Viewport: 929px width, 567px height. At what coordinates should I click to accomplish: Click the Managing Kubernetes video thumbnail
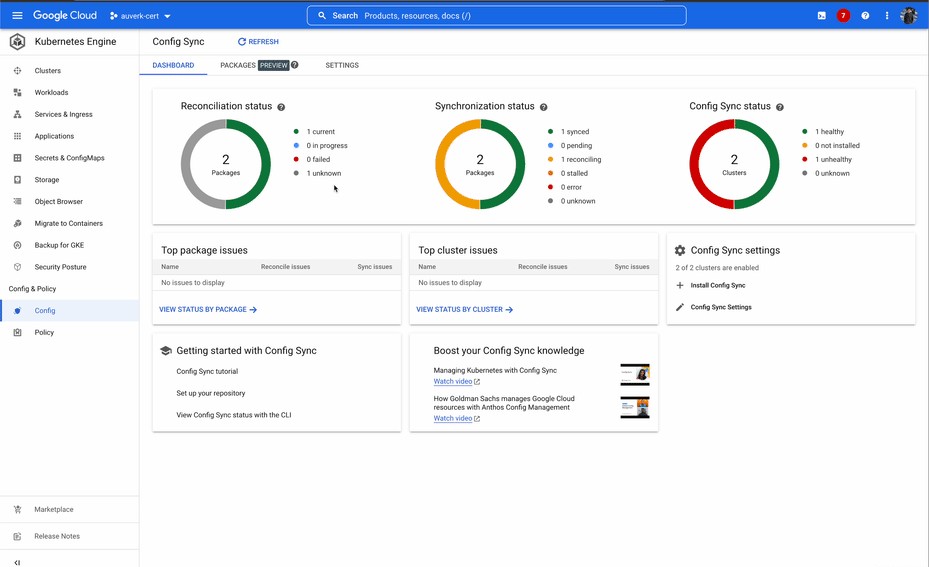[635, 374]
